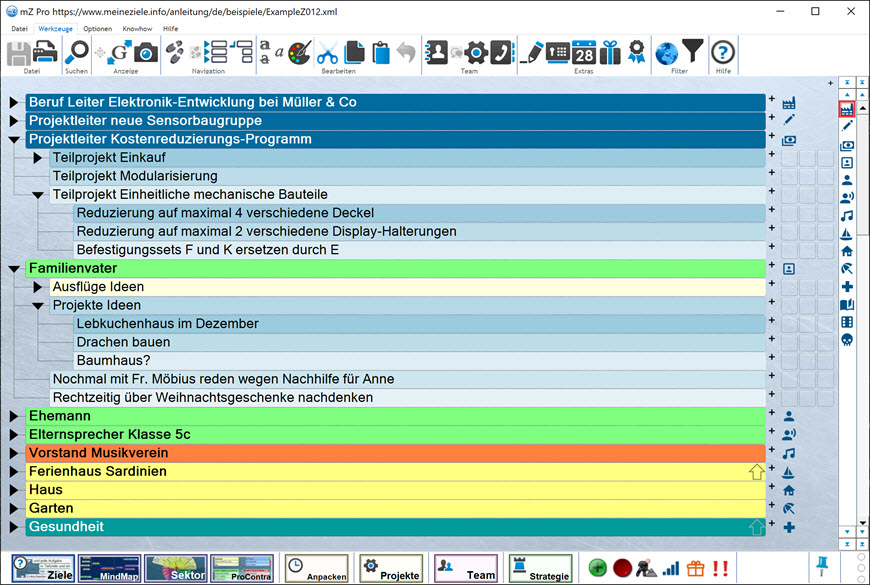The height and width of the screenshot is (585, 870).
Task: Switch to the MindMap view button
Action: pyautogui.click(x=109, y=569)
